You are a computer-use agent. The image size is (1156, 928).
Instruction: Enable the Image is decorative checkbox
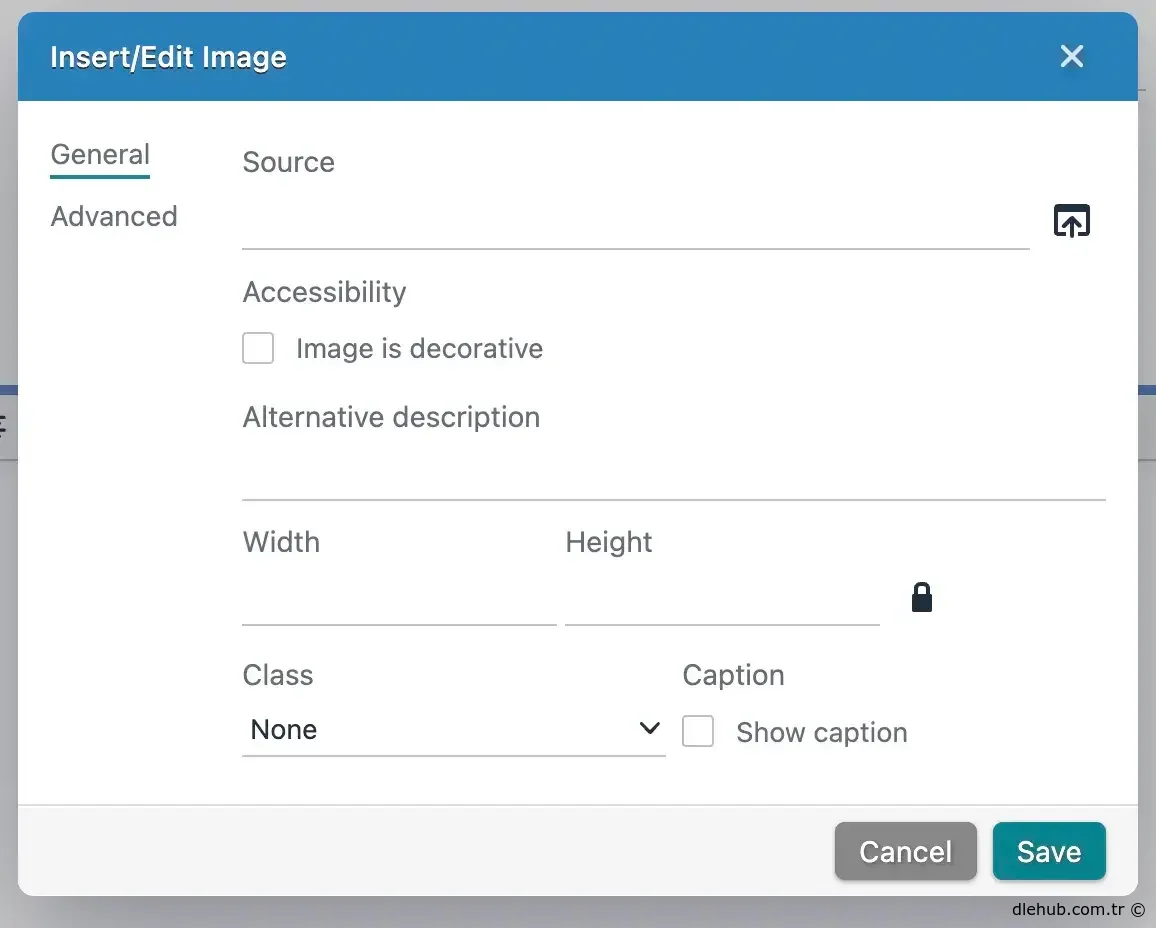point(258,349)
